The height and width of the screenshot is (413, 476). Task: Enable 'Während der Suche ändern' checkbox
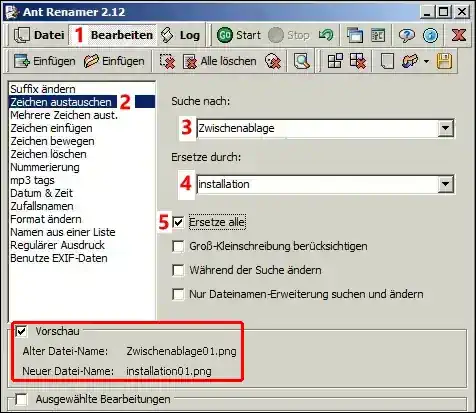(178, 270)
